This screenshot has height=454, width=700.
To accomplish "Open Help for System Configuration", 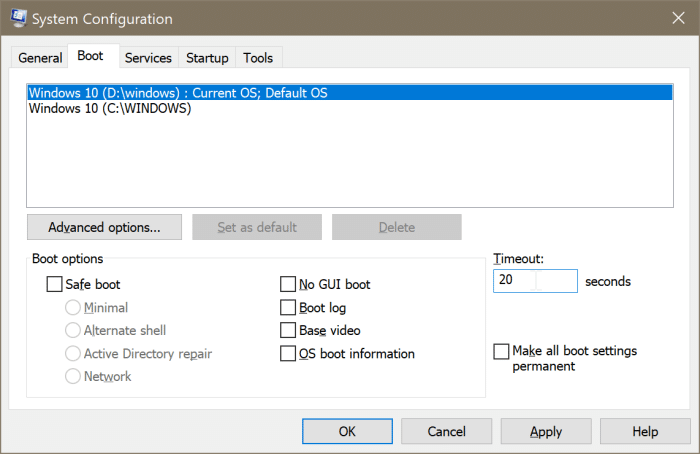I will coord(644,432).
